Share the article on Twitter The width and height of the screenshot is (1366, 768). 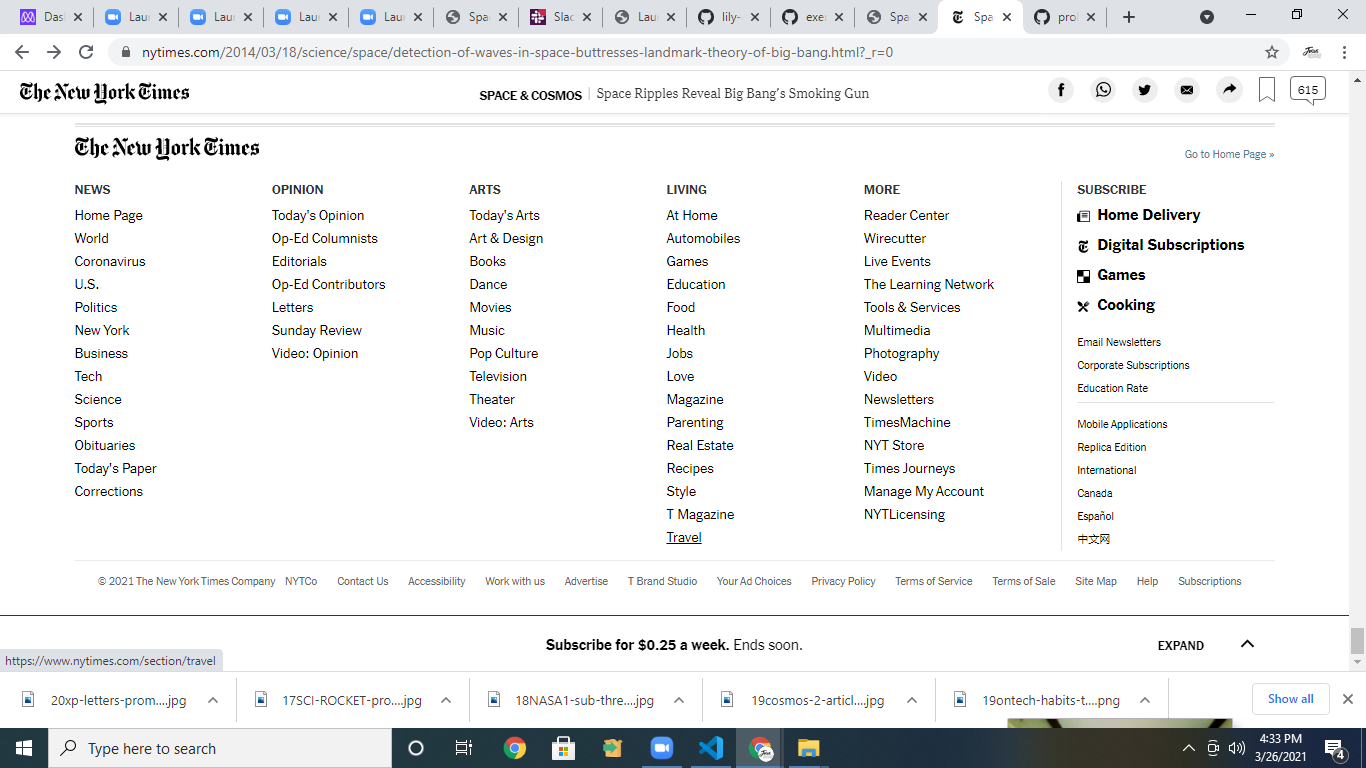(x=1145, y=89)
